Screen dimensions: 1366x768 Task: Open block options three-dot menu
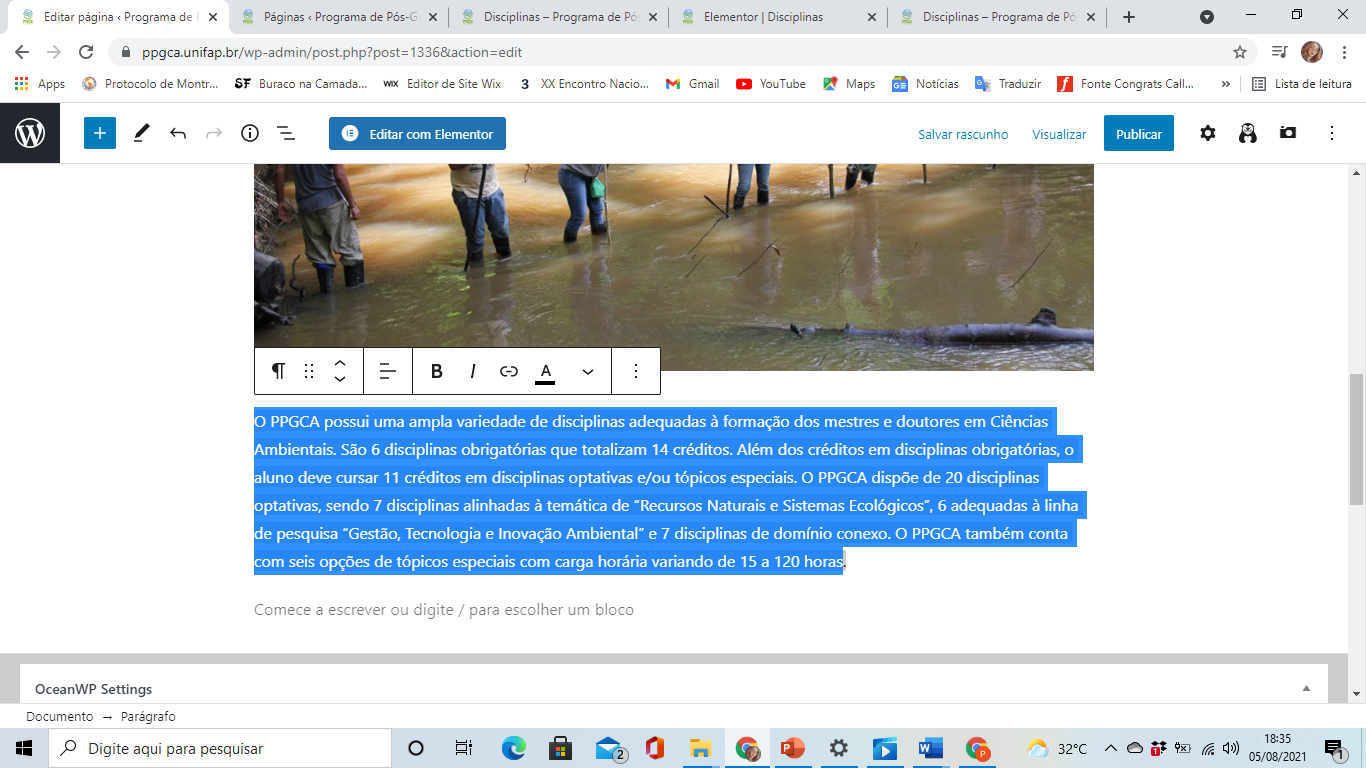pyautogui.click(x=636, y=371)
